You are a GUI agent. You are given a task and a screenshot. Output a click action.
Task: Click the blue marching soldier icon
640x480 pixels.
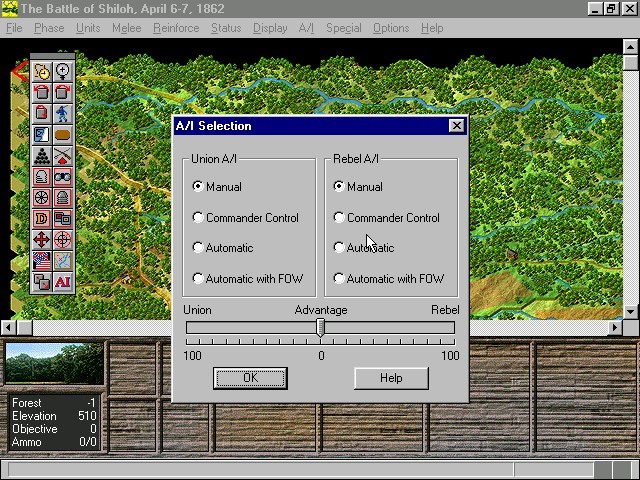point(62,113)
